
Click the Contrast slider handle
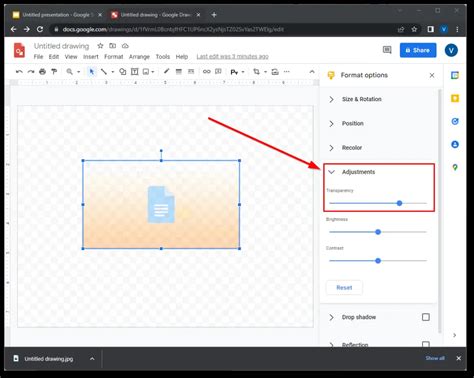[x=378, y=261]
